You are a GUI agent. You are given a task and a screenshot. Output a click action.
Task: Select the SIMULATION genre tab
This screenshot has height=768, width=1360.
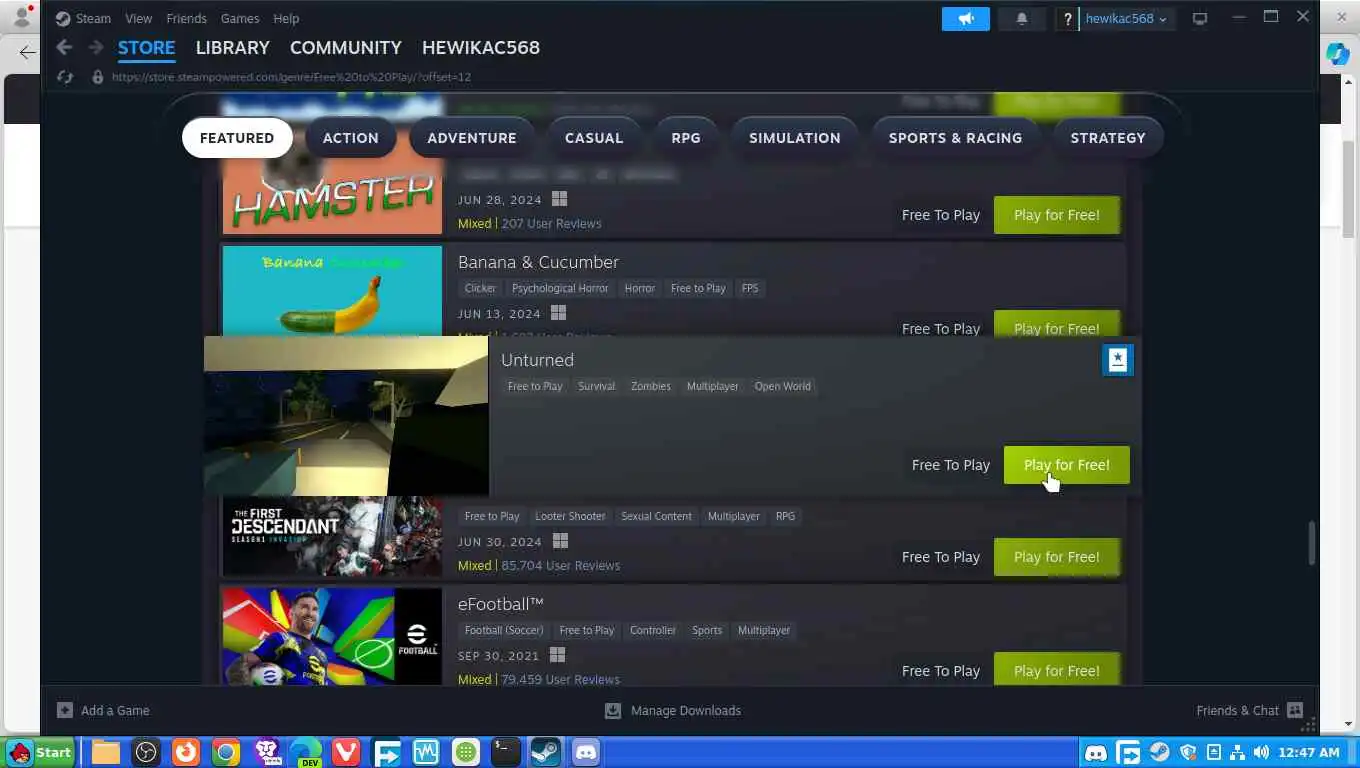pyautogui.click(x=795, y=138)
